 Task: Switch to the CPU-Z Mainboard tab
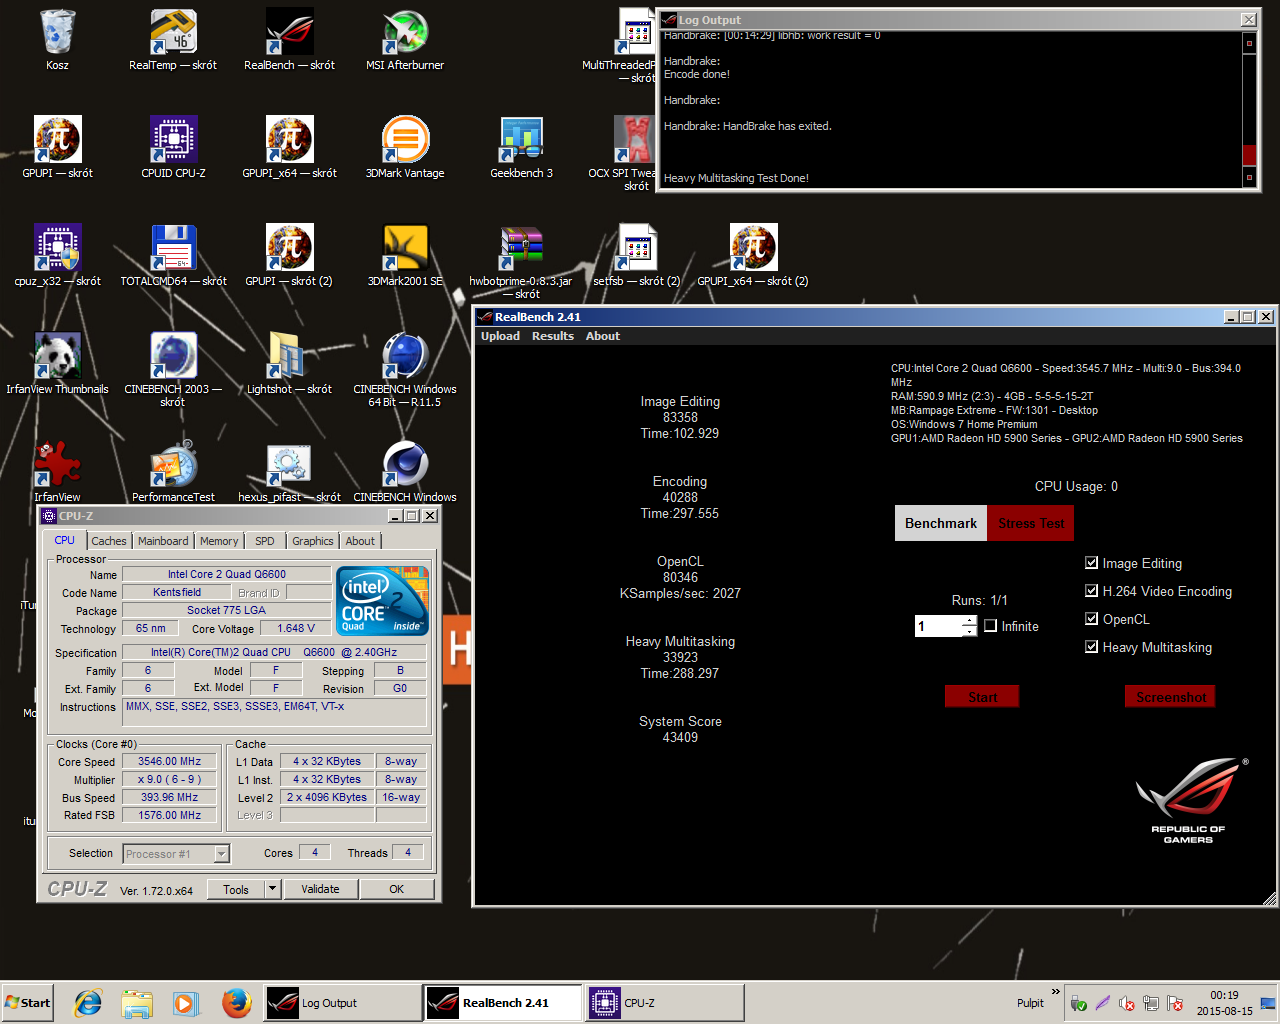point(163,541)
